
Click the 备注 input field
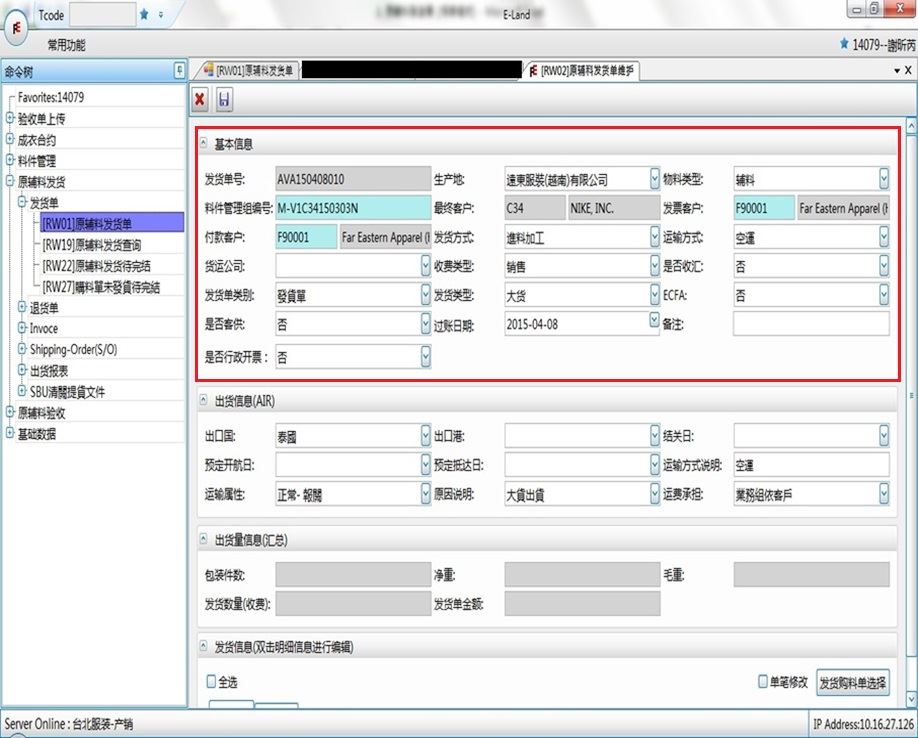[x=810, y=325]
